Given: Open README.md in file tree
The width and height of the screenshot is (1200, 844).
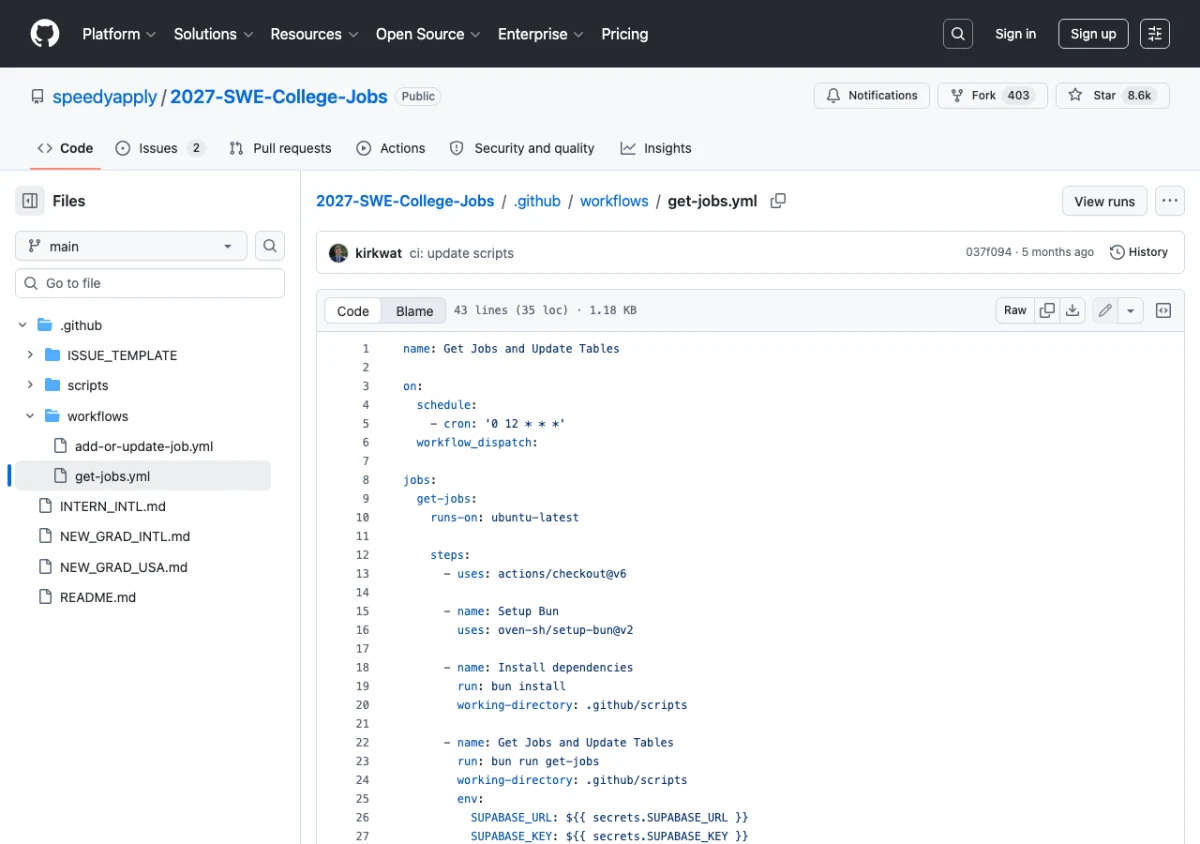Looking at the screenshot, I should 98,597.
